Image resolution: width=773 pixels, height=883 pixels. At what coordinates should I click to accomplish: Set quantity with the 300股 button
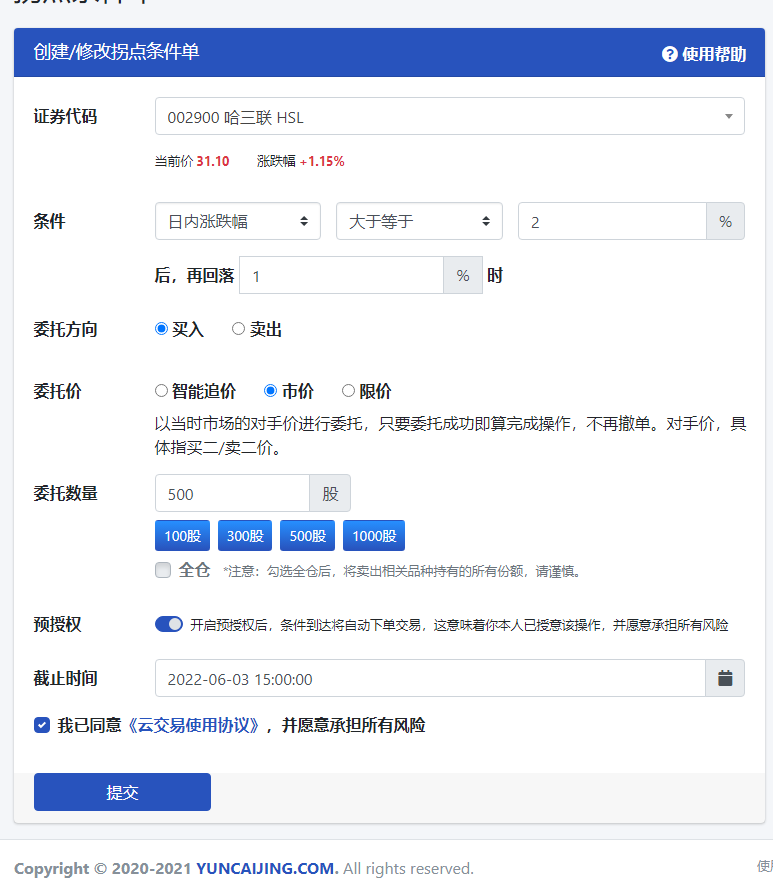(x=245, y=536)
